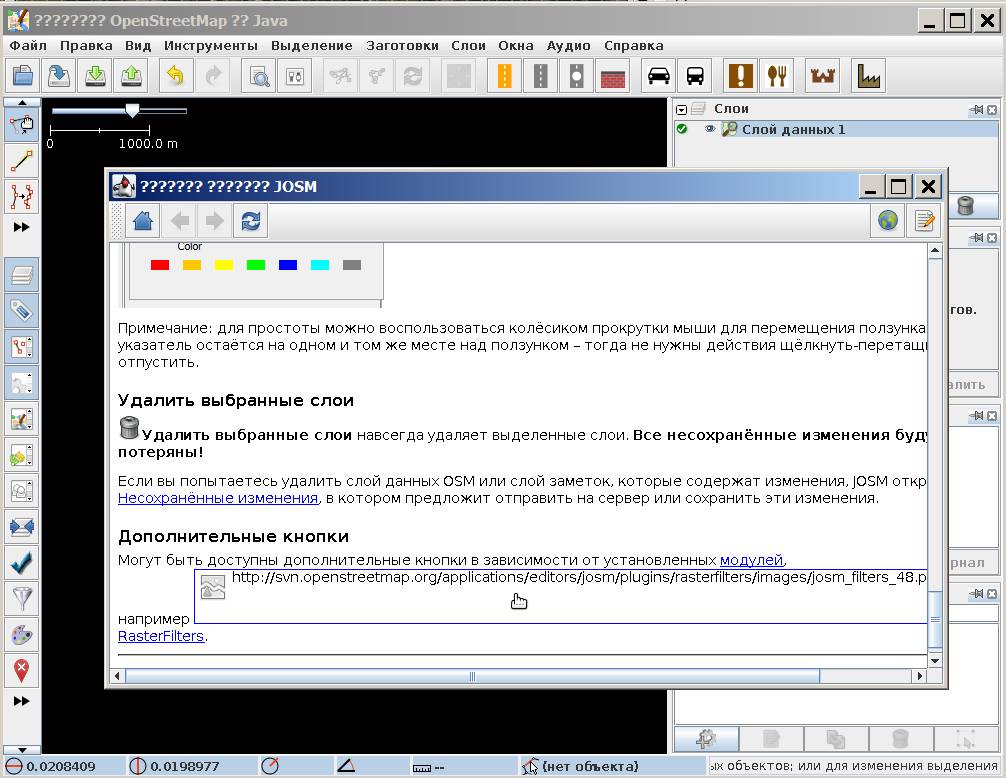Follow the RasterFilters link
Viewport: 1006px width, 778px height.
click(x=161, y=636)
